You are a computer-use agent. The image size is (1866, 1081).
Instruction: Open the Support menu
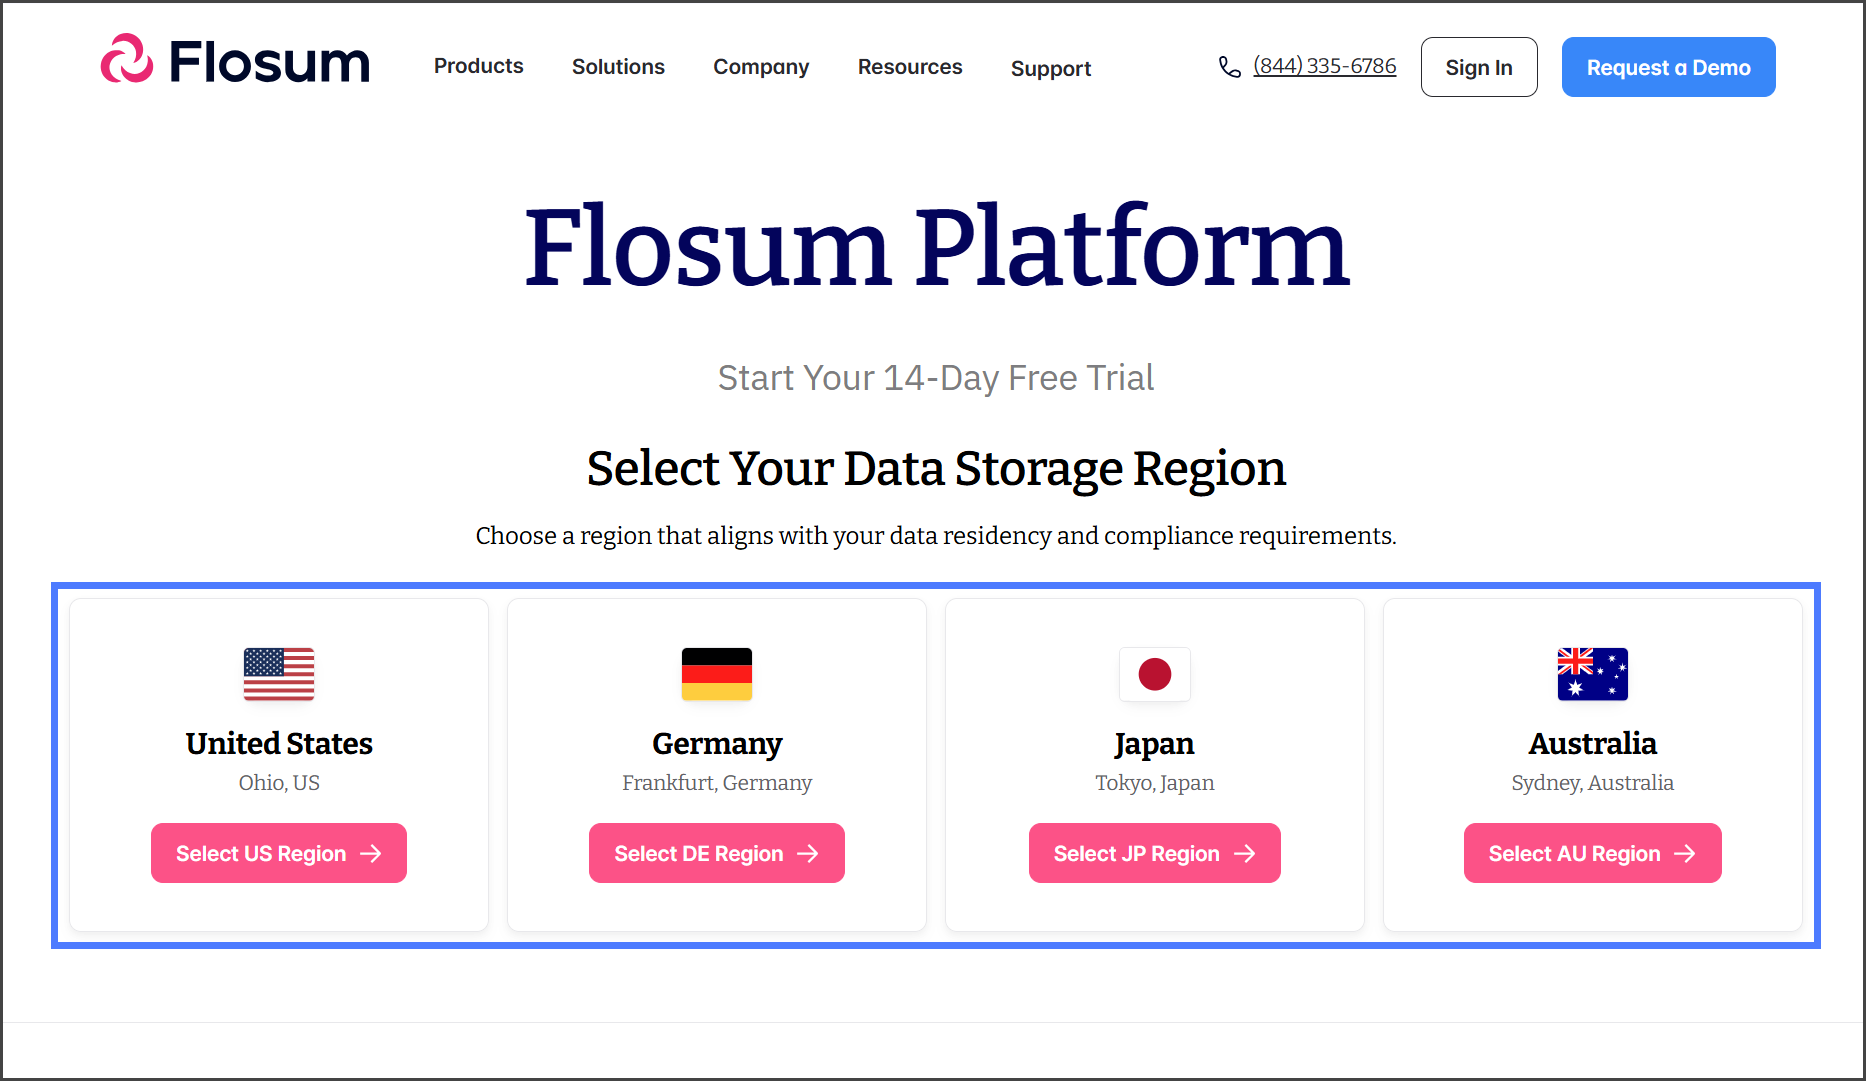[x=1050, y=68]
